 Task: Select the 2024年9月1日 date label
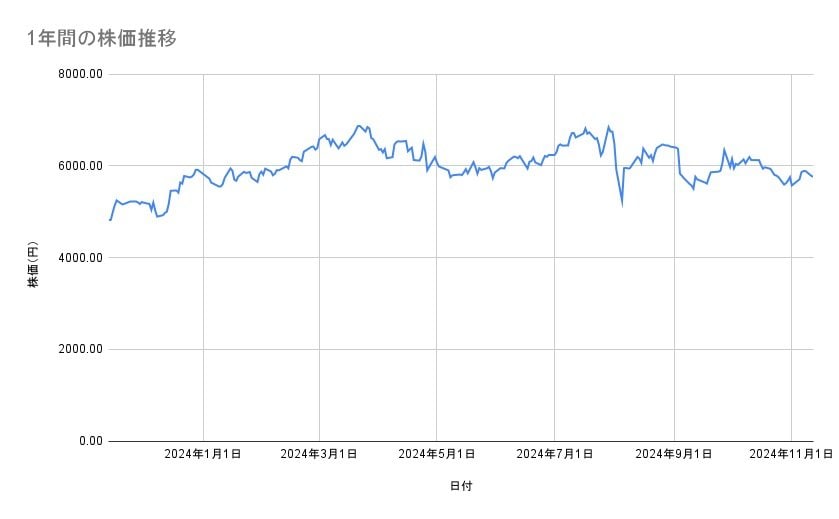(674, 454)
